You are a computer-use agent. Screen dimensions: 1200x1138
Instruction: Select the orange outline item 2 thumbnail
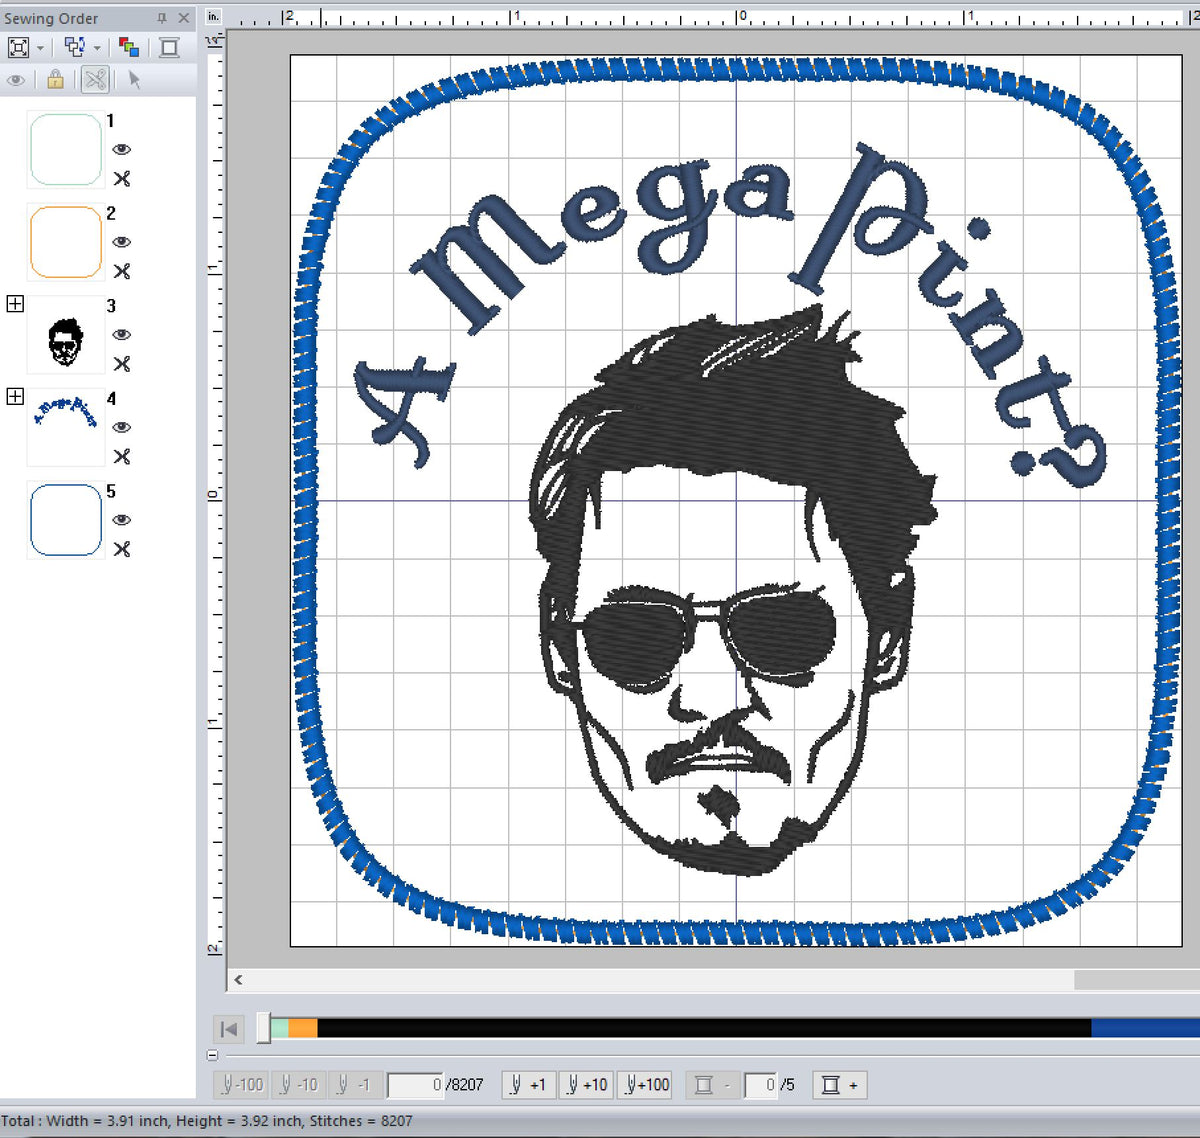tap(66, 242)
